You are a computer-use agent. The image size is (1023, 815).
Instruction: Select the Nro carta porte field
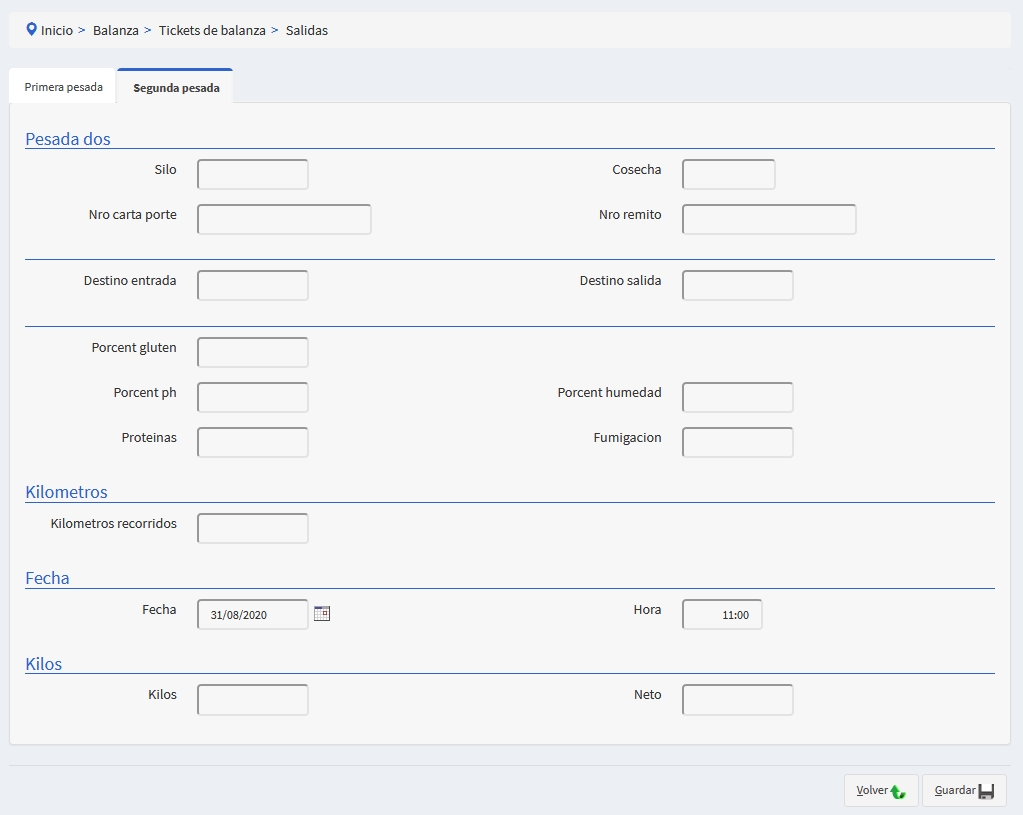(284, 220)
